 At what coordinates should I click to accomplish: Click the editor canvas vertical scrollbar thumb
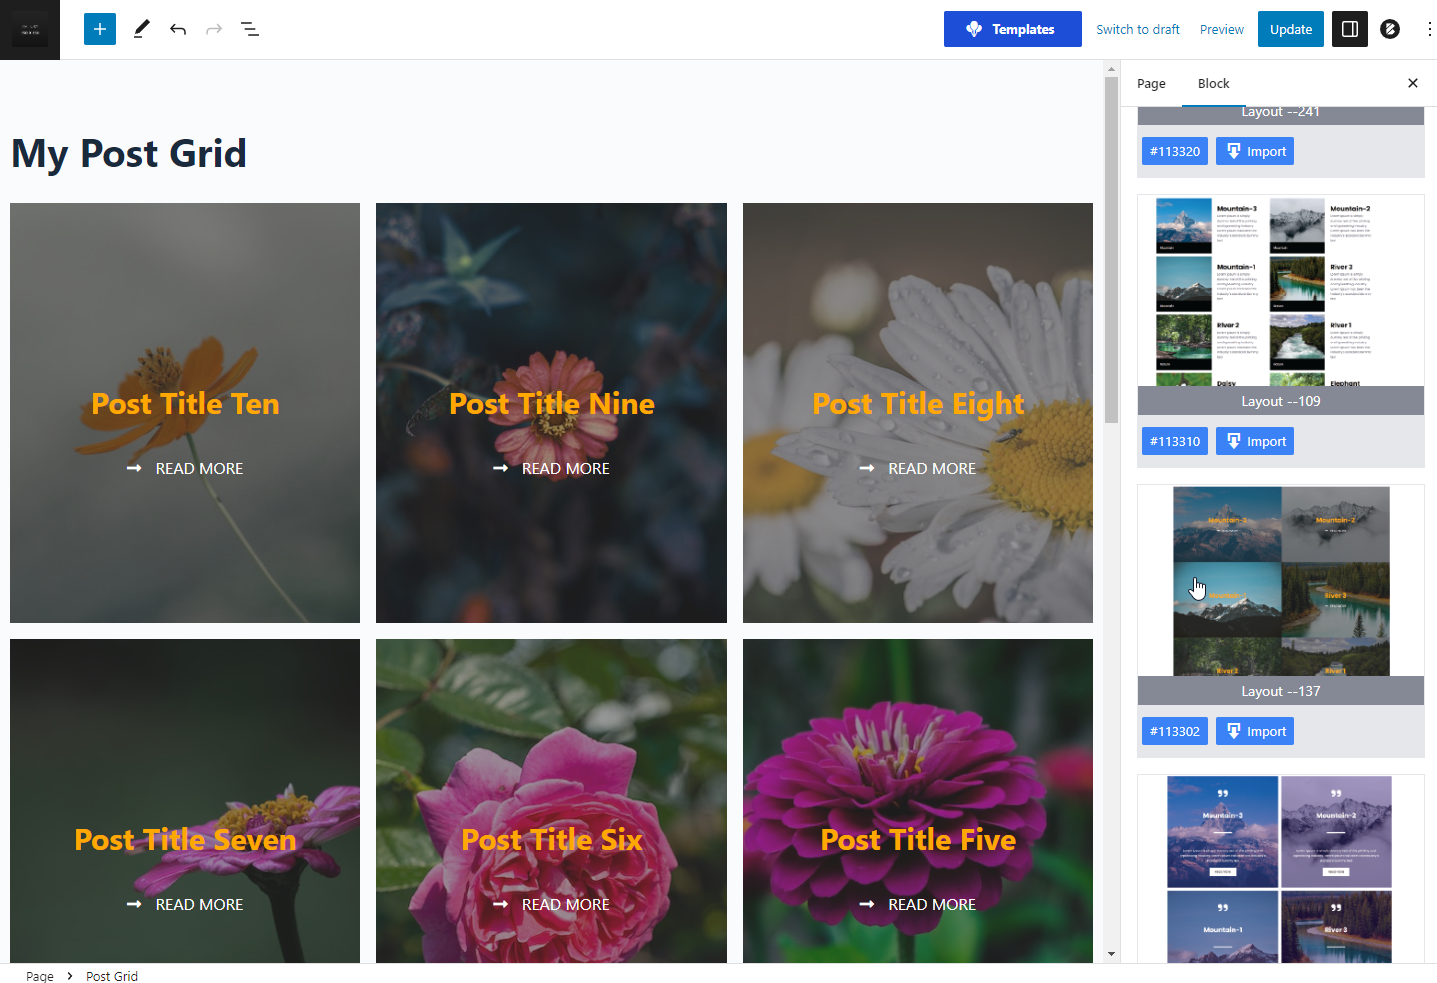(x=1111, y=250)
